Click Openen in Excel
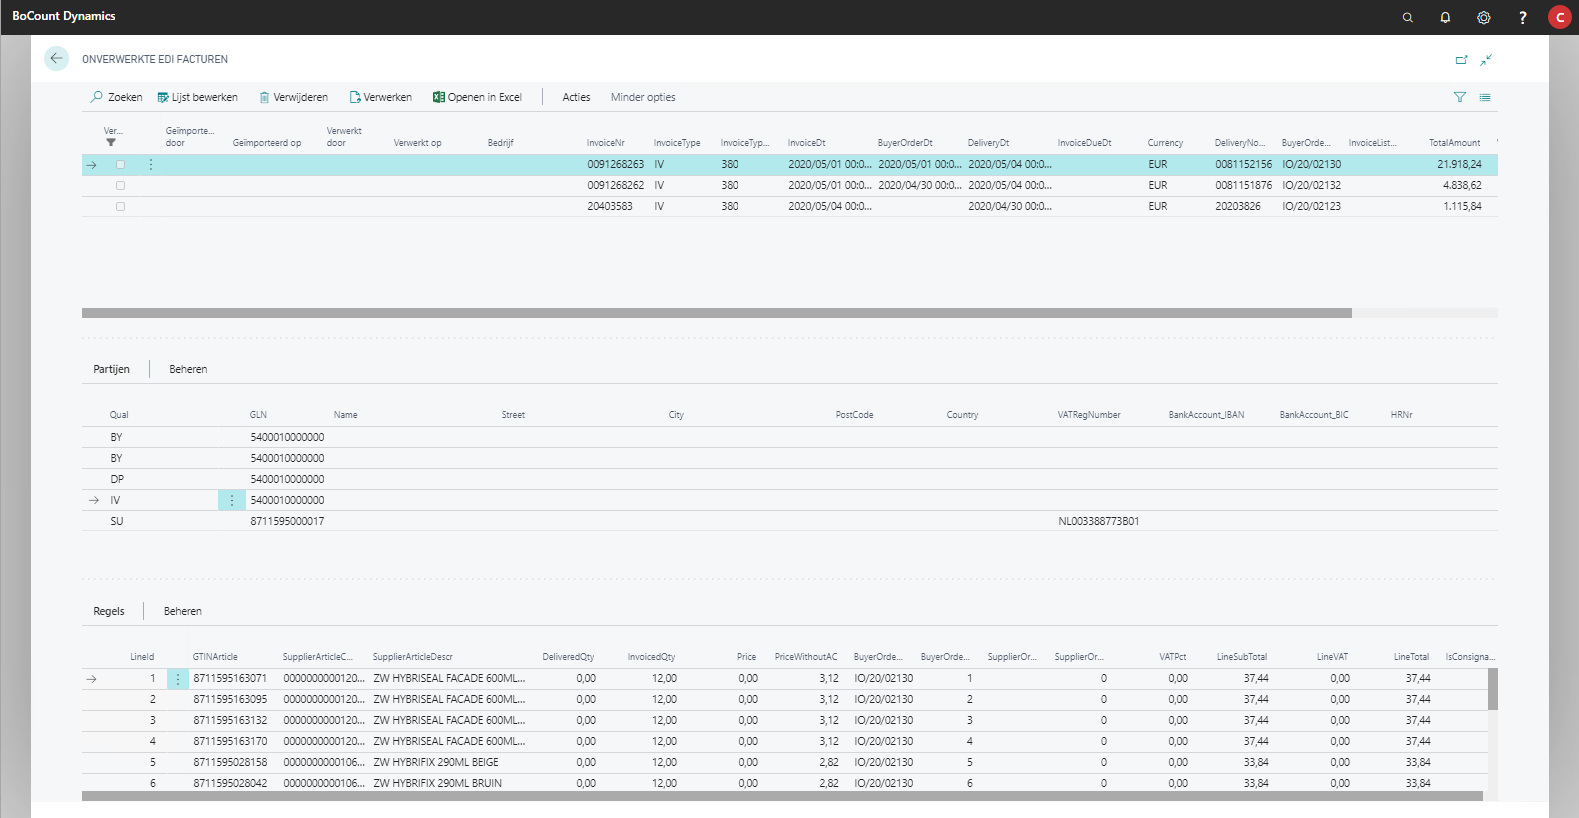 pos(477,97)
